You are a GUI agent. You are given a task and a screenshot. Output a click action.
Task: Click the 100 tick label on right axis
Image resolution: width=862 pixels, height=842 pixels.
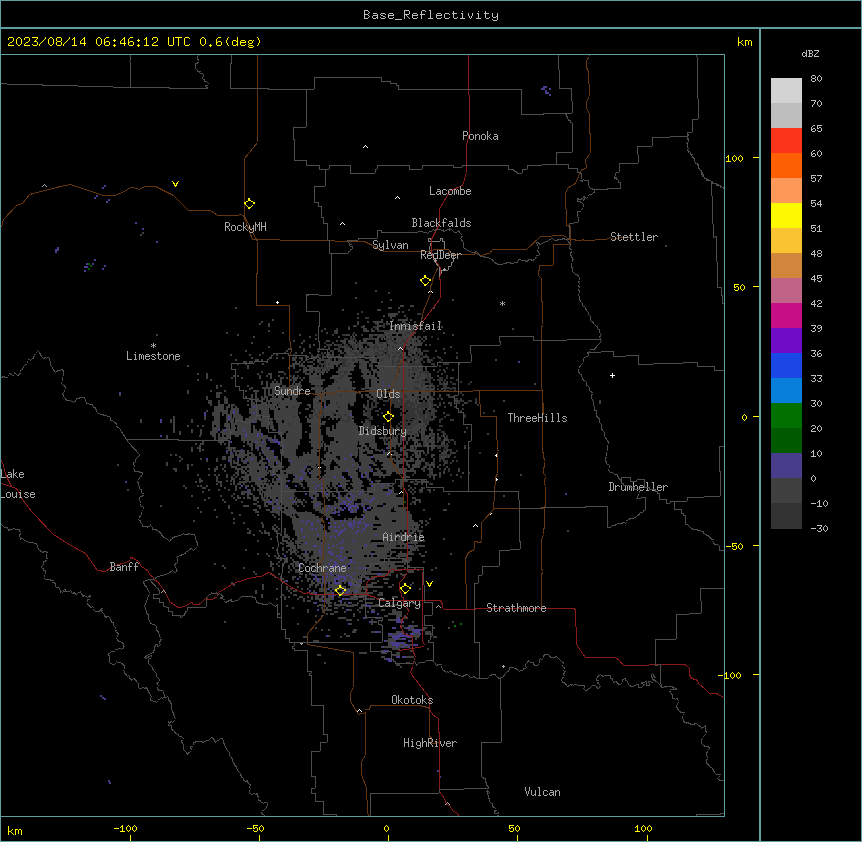[x=734, y=158]
